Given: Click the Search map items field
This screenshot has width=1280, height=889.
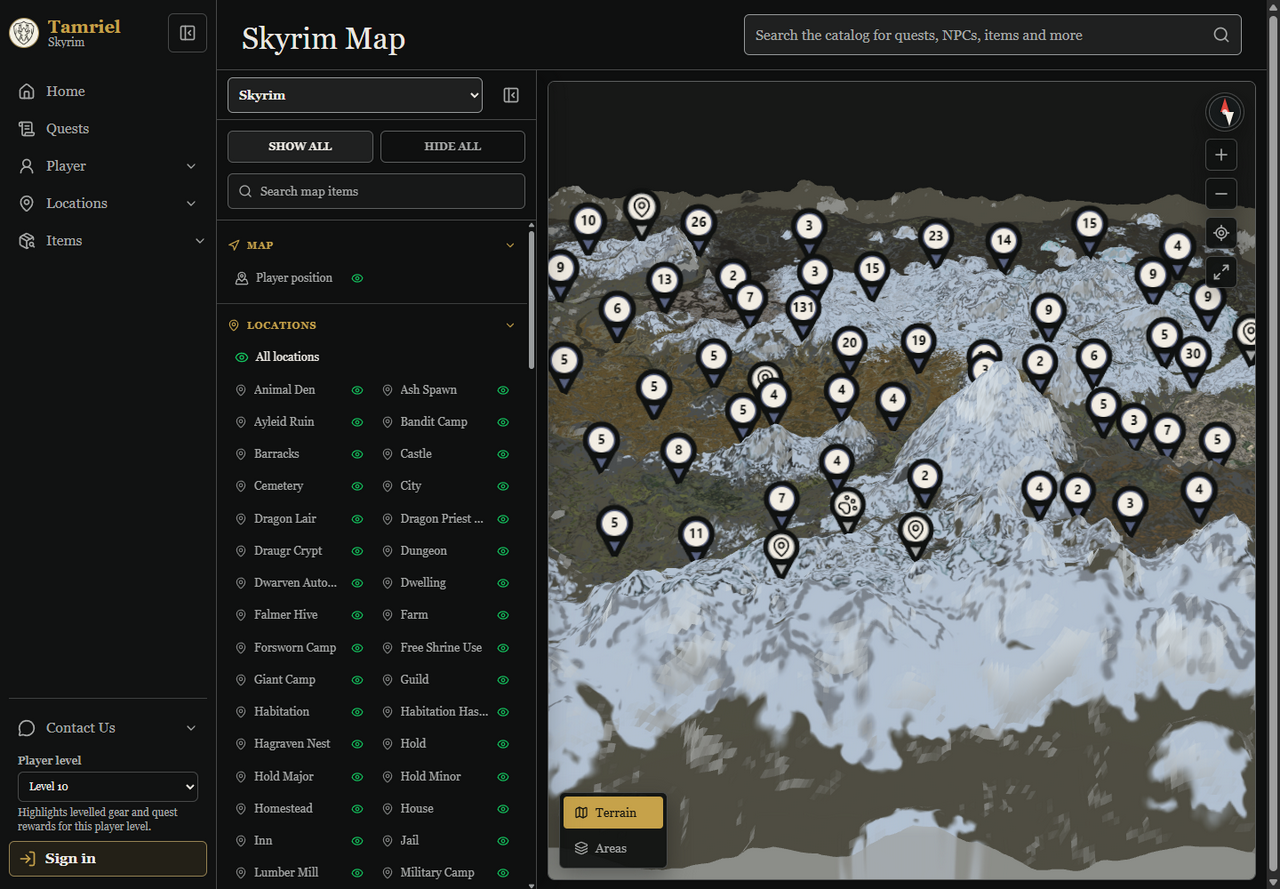Looking at the screenshot, I should pyautogui.click(x=376, y=191).
